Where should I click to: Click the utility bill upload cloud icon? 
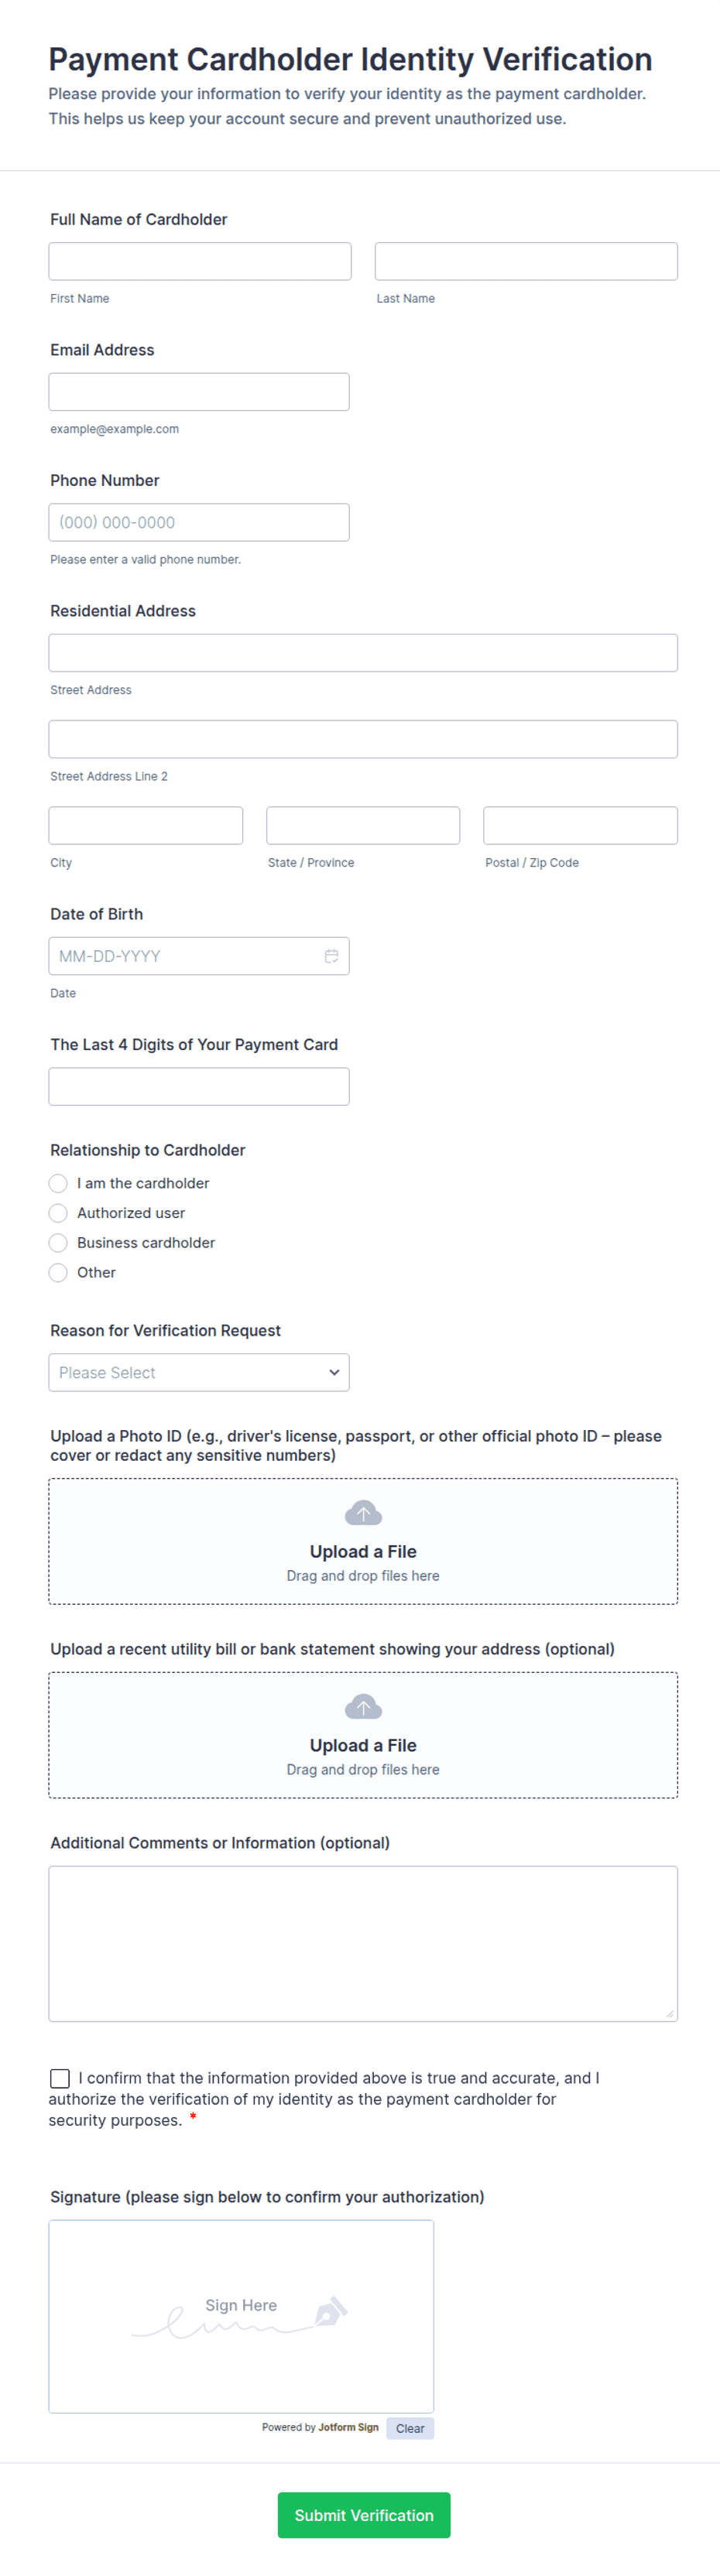[363, 1707]
